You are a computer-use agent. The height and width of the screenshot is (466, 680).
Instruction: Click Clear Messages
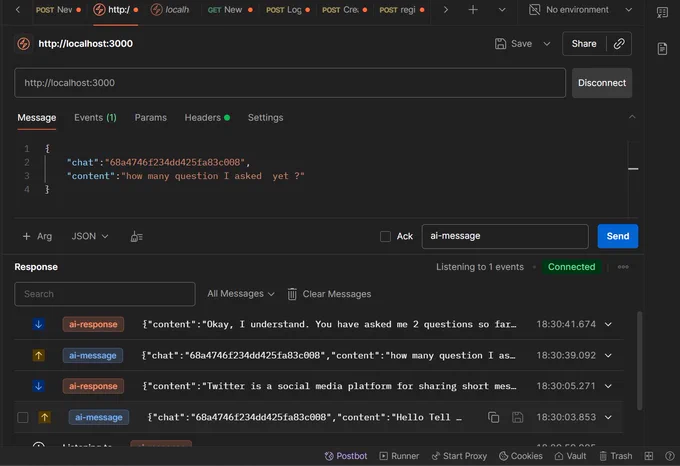tap(329, 294)
